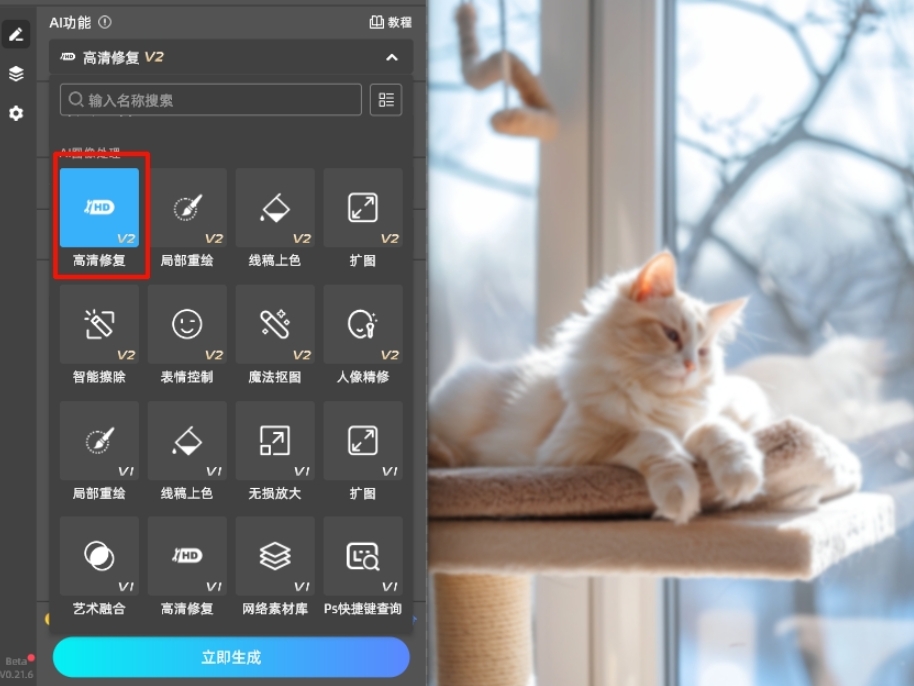The image size is (914, 686).
Task: Switch to the edit pencil sidebar tab
Action: click(x=16, y=35)
